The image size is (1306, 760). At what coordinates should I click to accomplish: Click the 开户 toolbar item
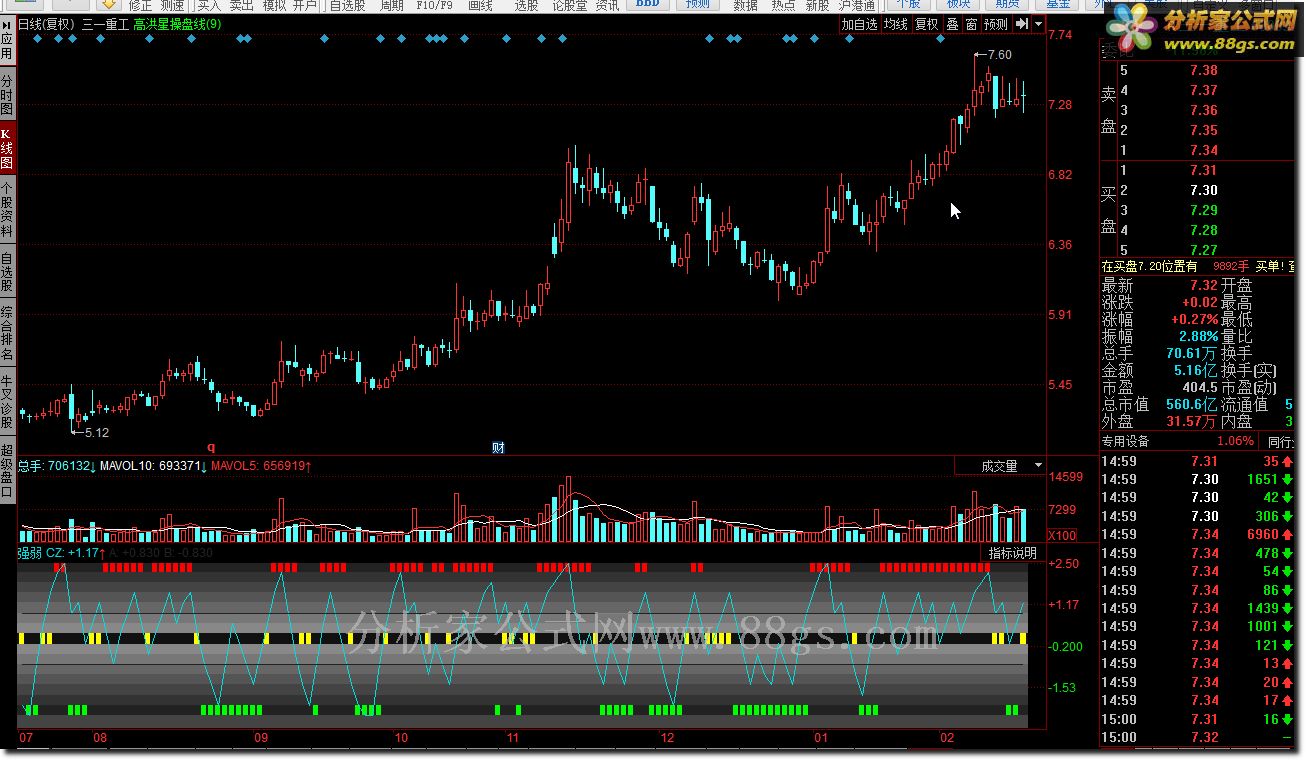305,5
